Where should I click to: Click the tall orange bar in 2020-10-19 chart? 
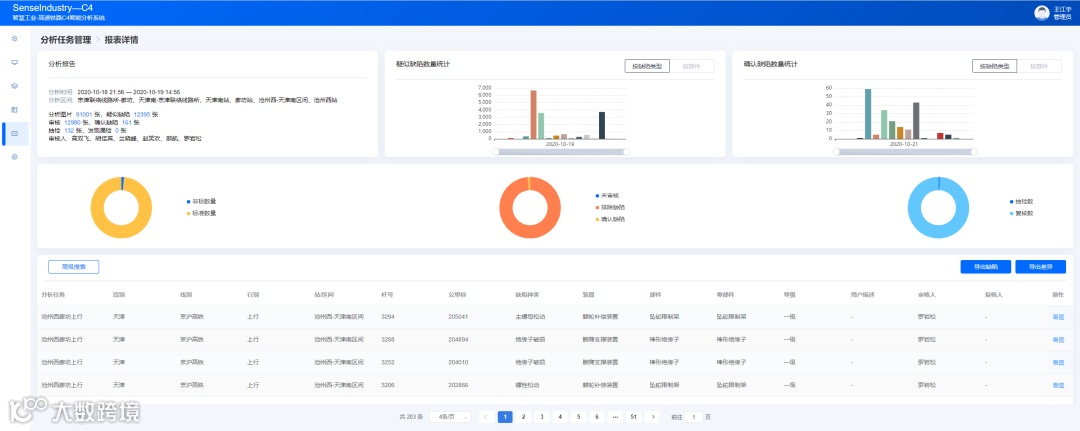click(533, 114)
